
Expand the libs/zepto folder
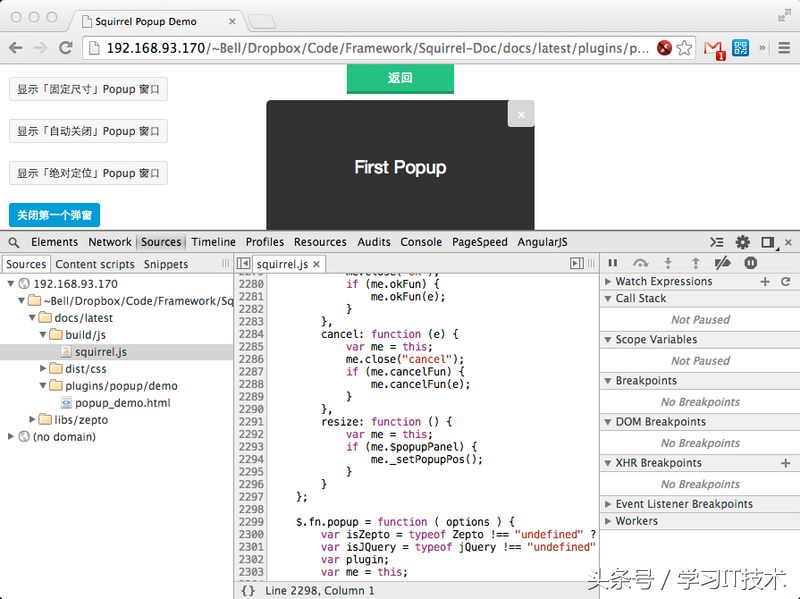[33, 420]
